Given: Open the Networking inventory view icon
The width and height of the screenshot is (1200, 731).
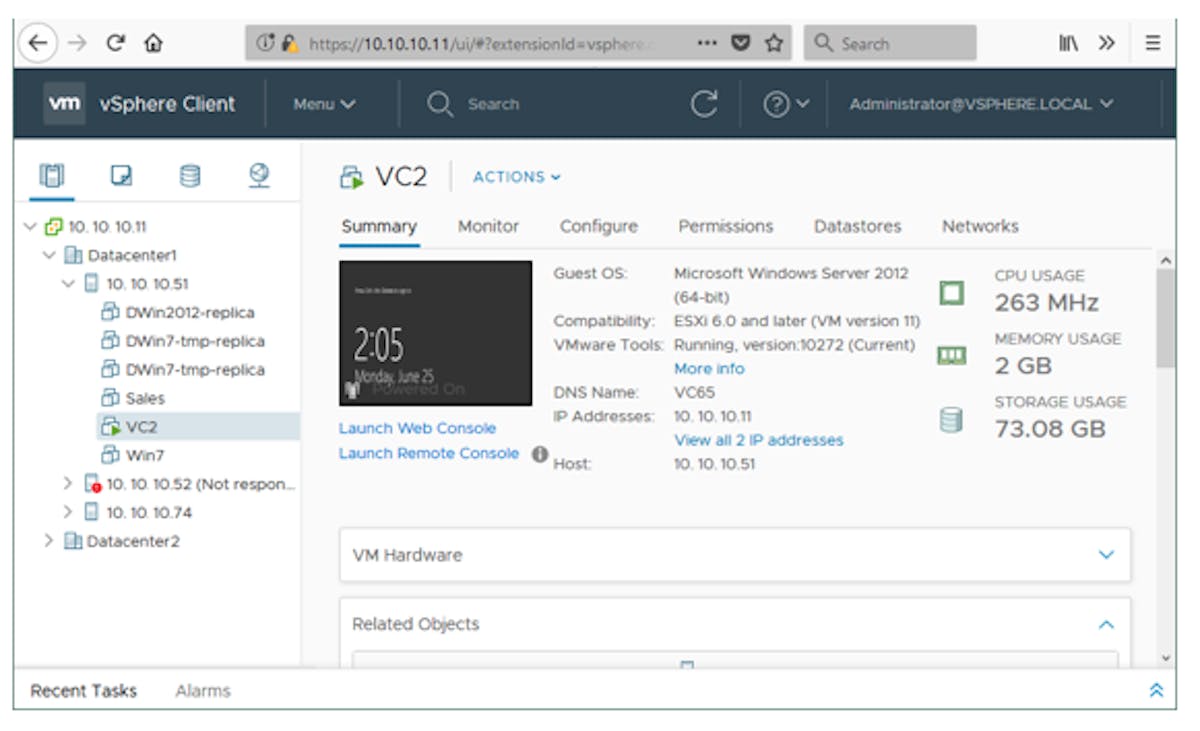Looking at the screenshot, I should [x=259, y=177].
